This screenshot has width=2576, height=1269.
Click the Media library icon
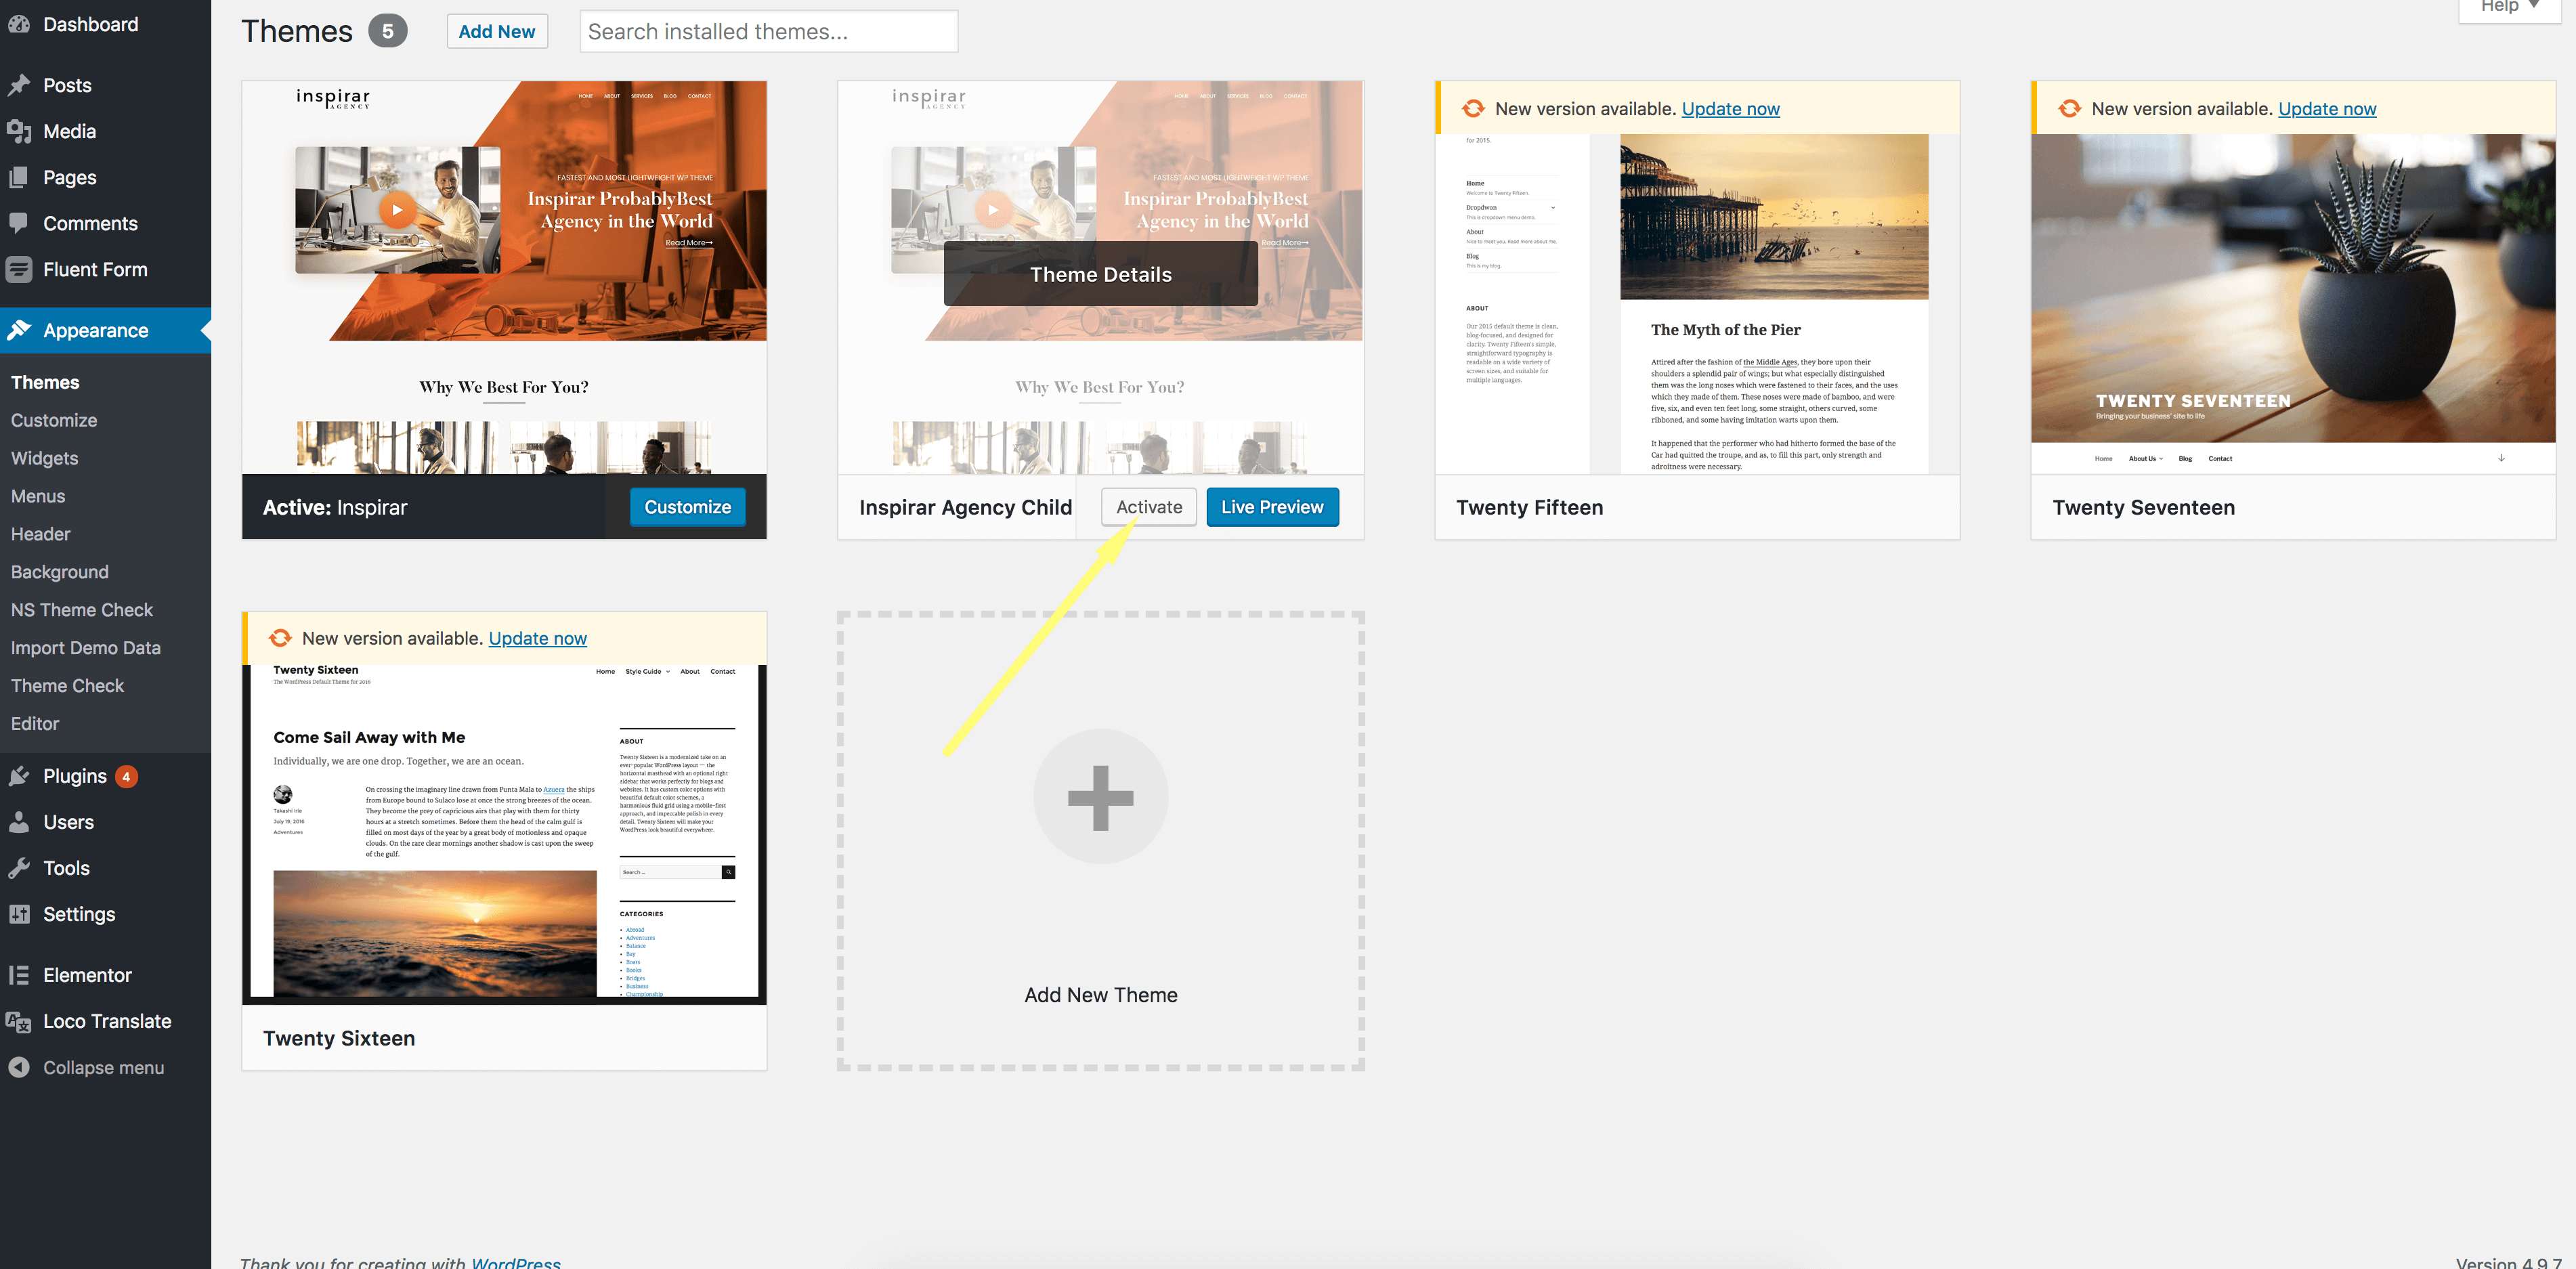(x=19, y=131)
